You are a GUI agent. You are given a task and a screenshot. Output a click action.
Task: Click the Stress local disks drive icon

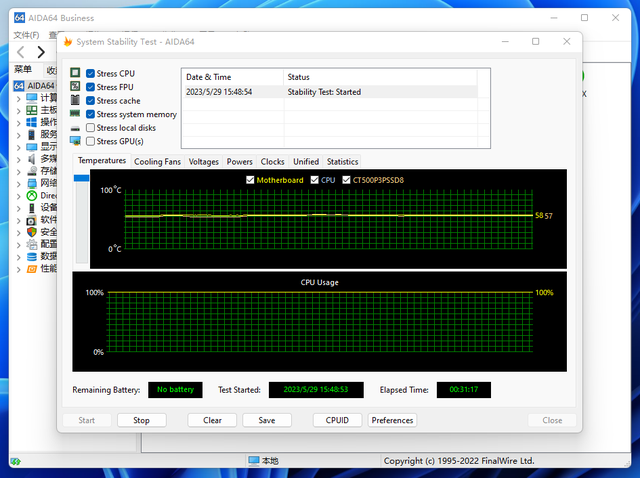click(75, 128)
